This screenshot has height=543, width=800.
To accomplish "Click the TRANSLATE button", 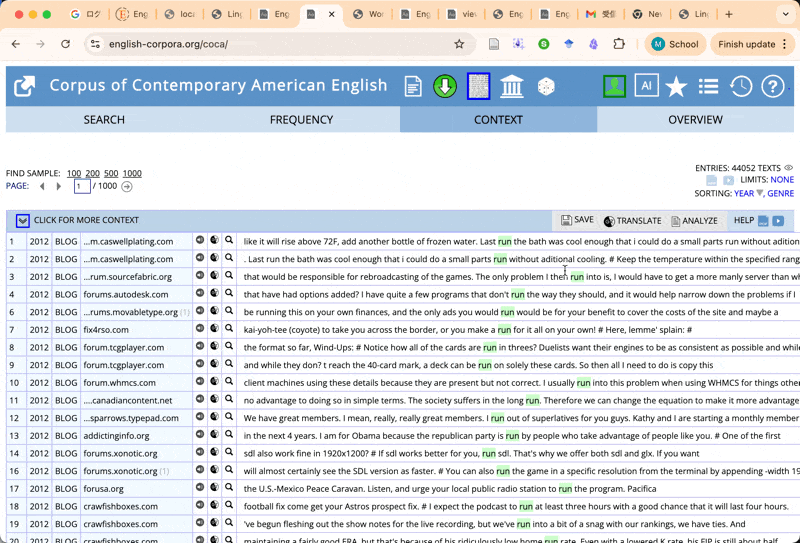I will 632,221.
